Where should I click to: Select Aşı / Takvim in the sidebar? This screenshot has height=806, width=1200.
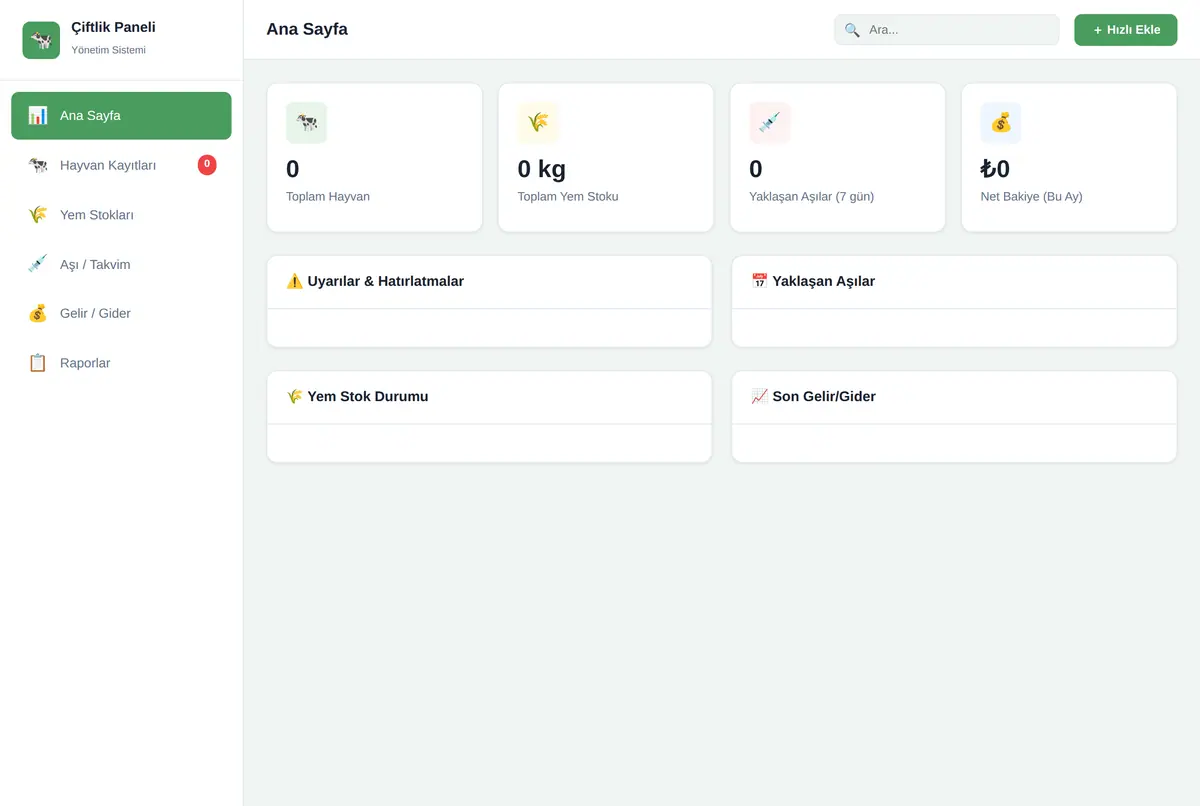pyautogui.click(x=121, y=264)
